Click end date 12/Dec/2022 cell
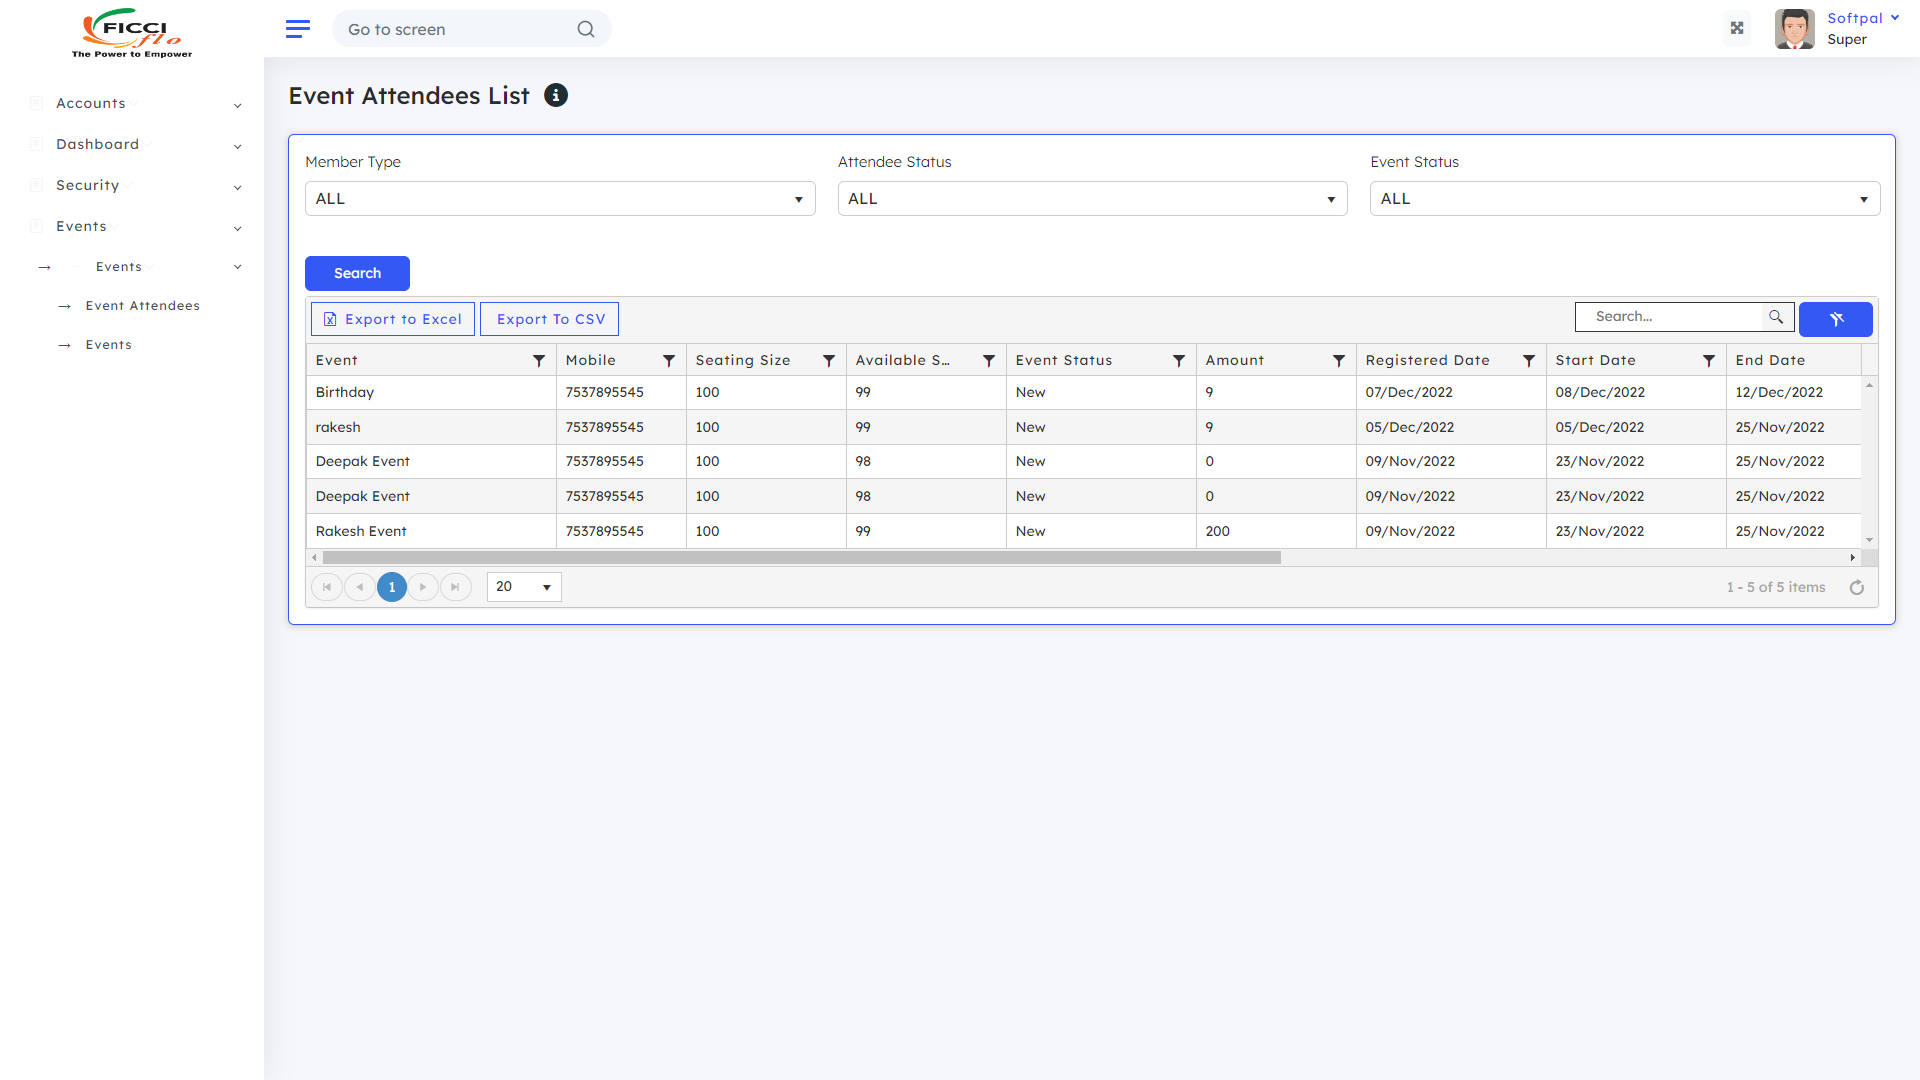This screenshot has width=1920, height=1080. tap(1793, 393)
